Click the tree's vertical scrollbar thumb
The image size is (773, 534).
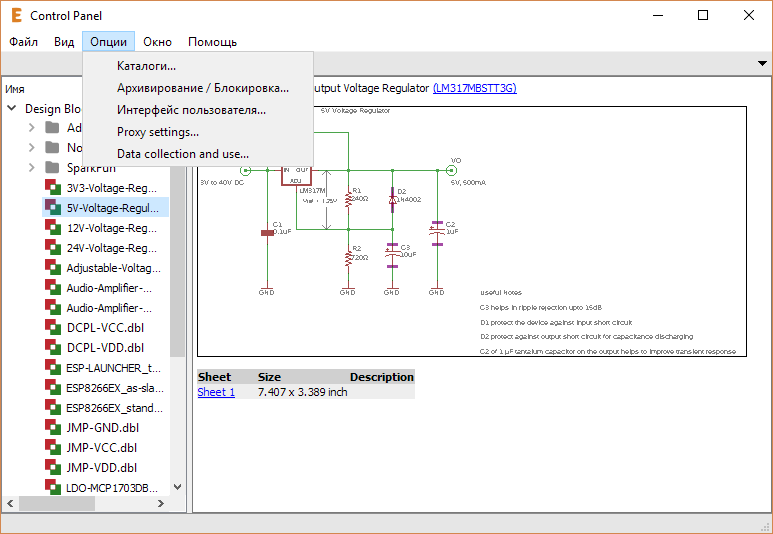(177, 261)
